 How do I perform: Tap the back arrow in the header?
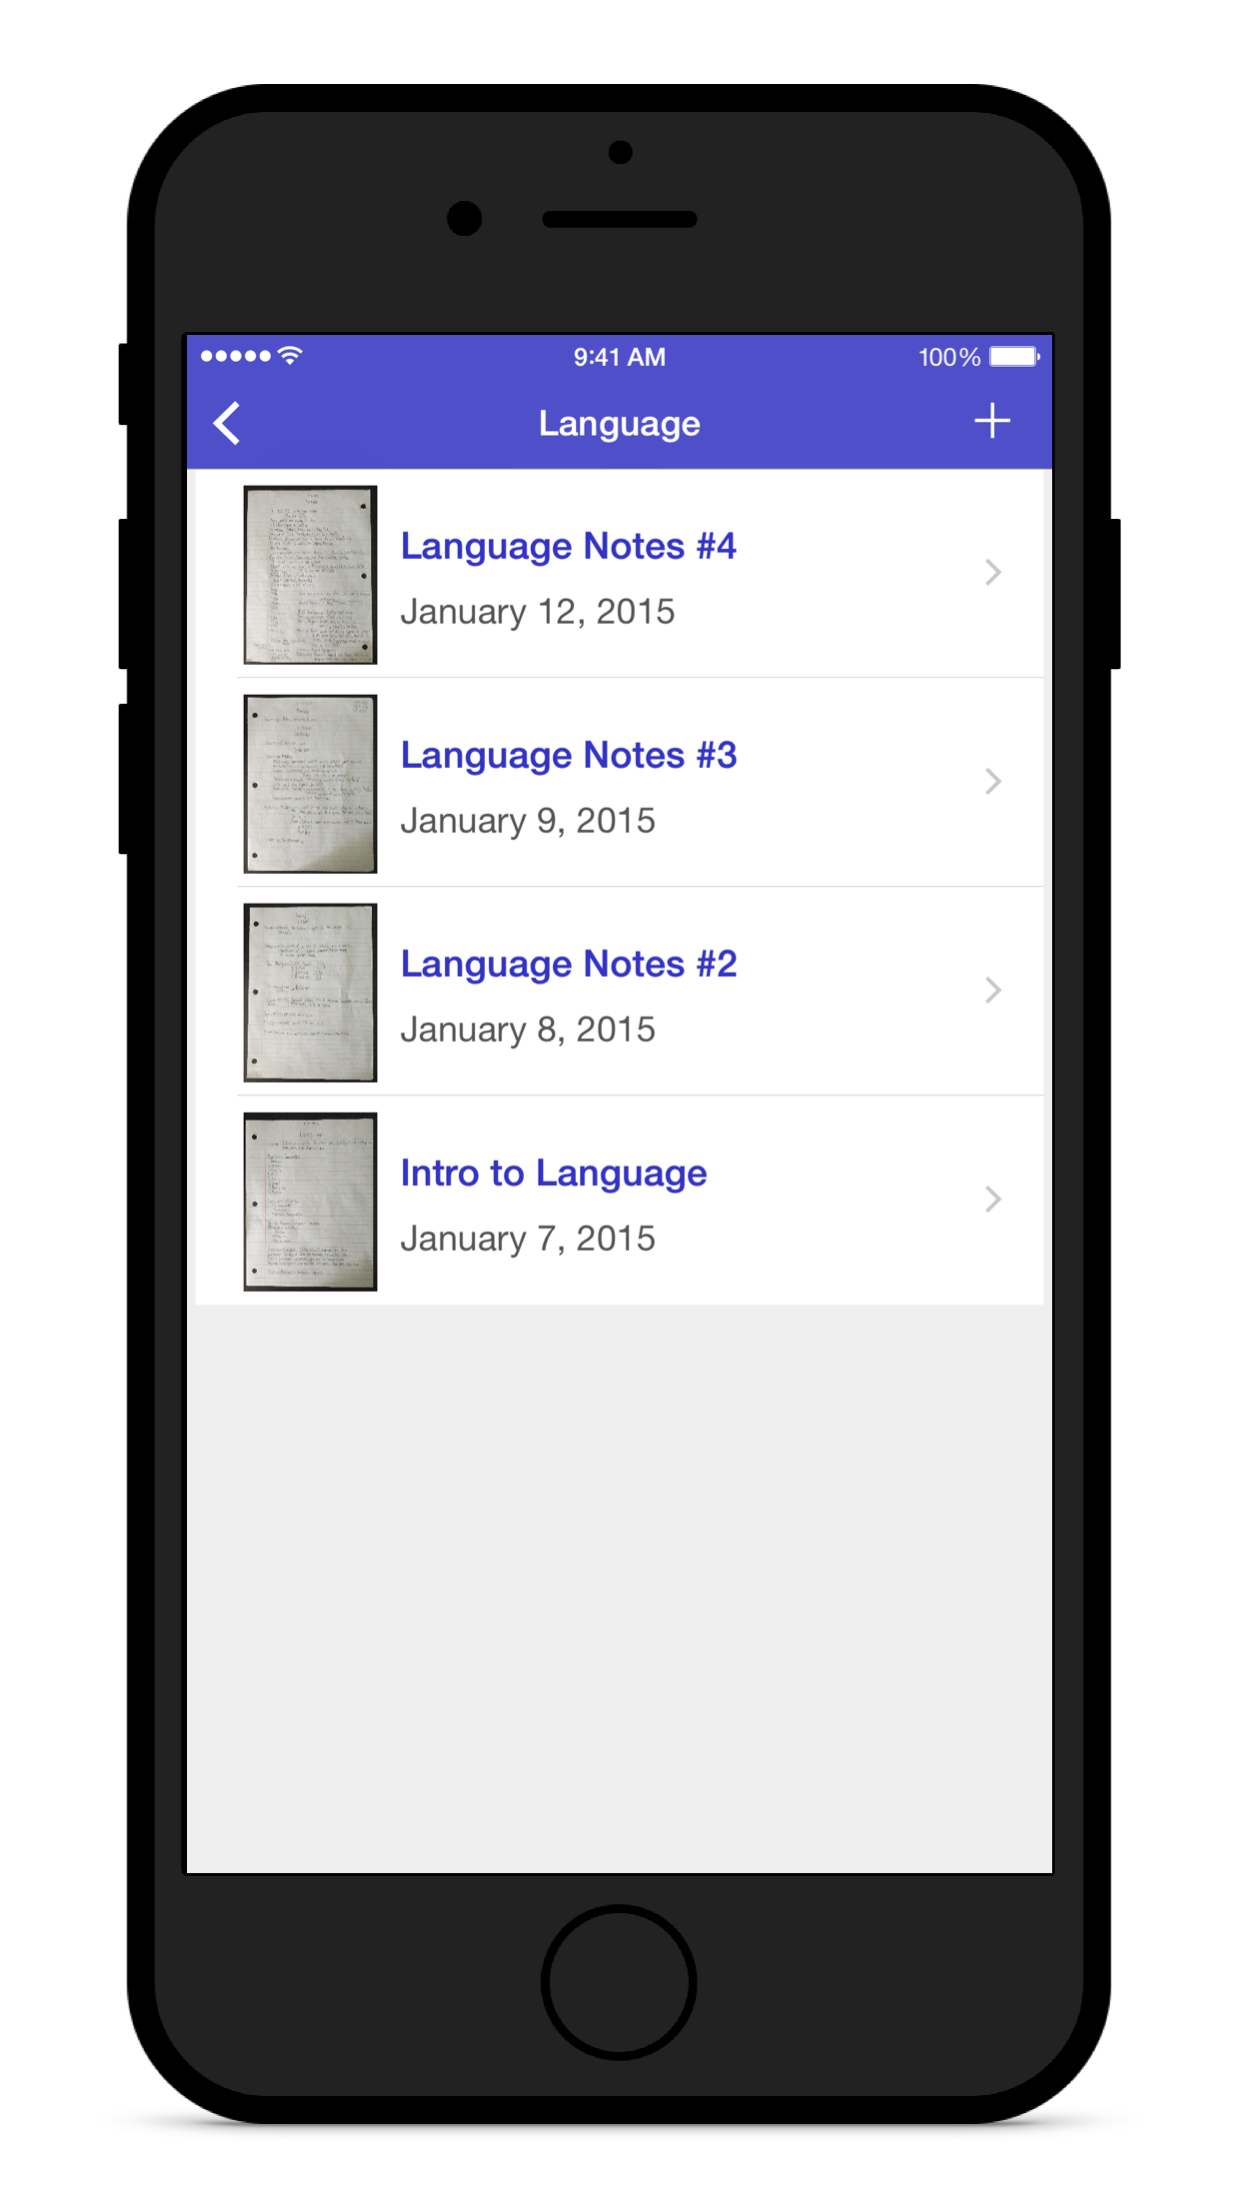point(228,423)
